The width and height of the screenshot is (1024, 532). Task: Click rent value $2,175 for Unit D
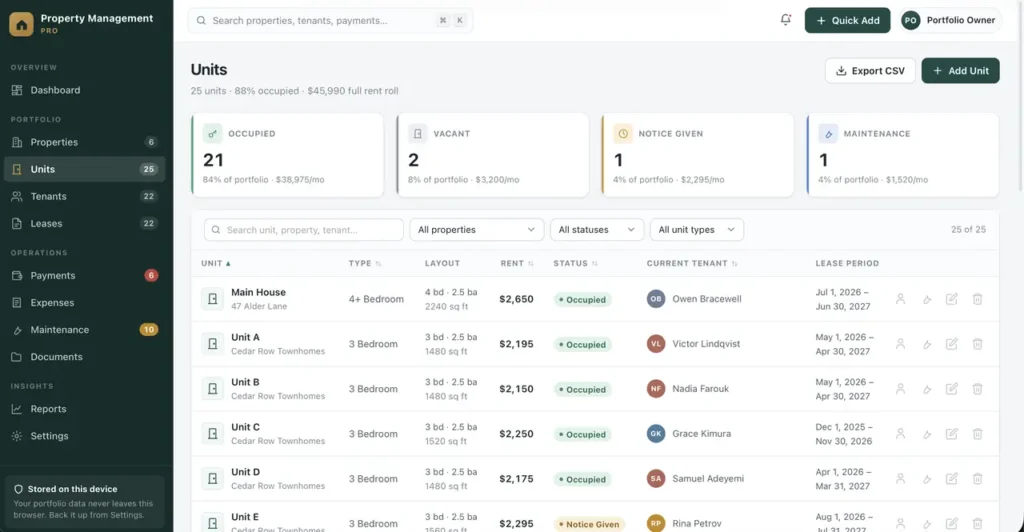516,479
